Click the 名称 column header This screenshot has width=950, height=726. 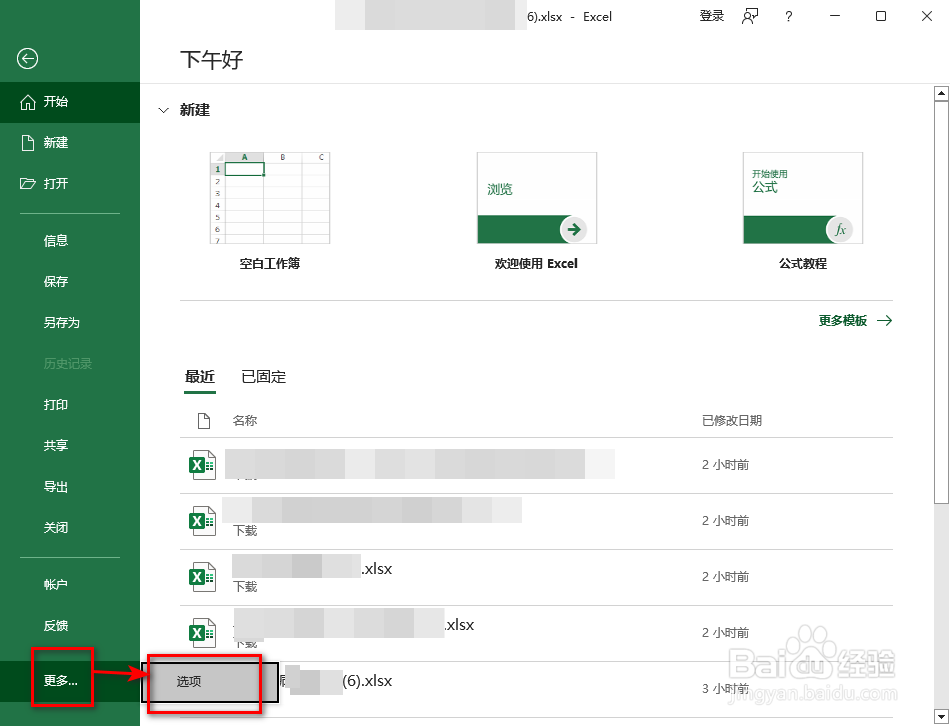click(x=245, y=421)
